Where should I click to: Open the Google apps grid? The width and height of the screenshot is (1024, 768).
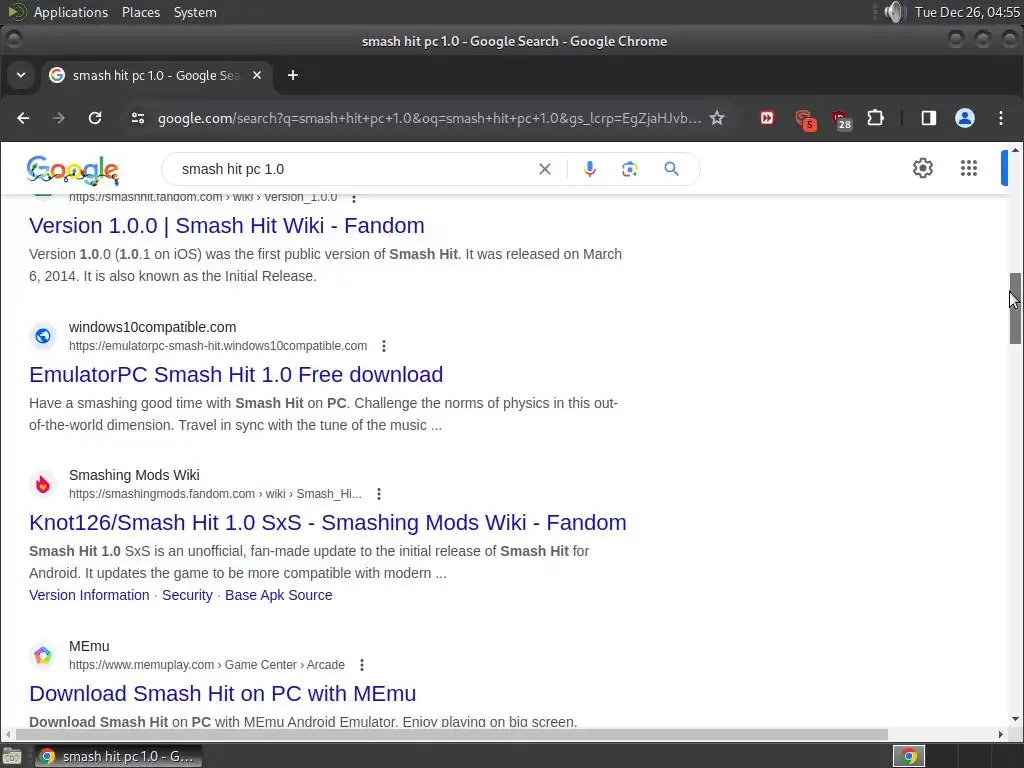968,168
